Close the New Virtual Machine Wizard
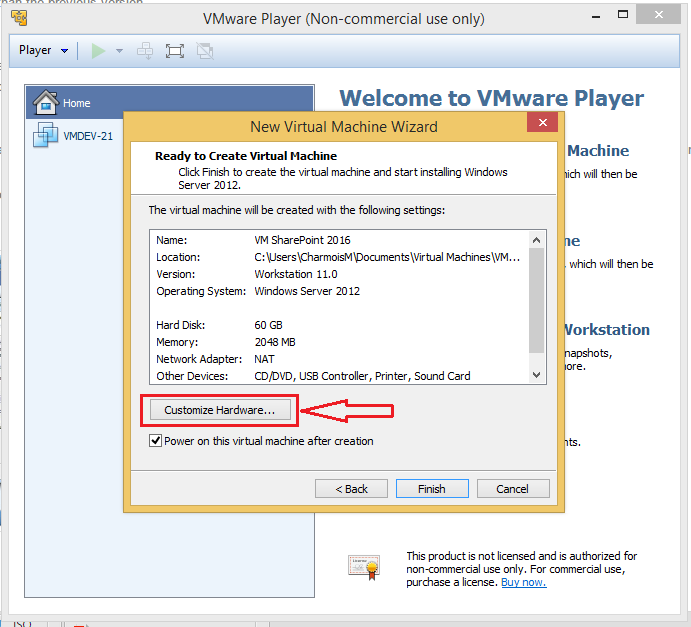This screenshot has height=627, width=691. tap(542, 122)
